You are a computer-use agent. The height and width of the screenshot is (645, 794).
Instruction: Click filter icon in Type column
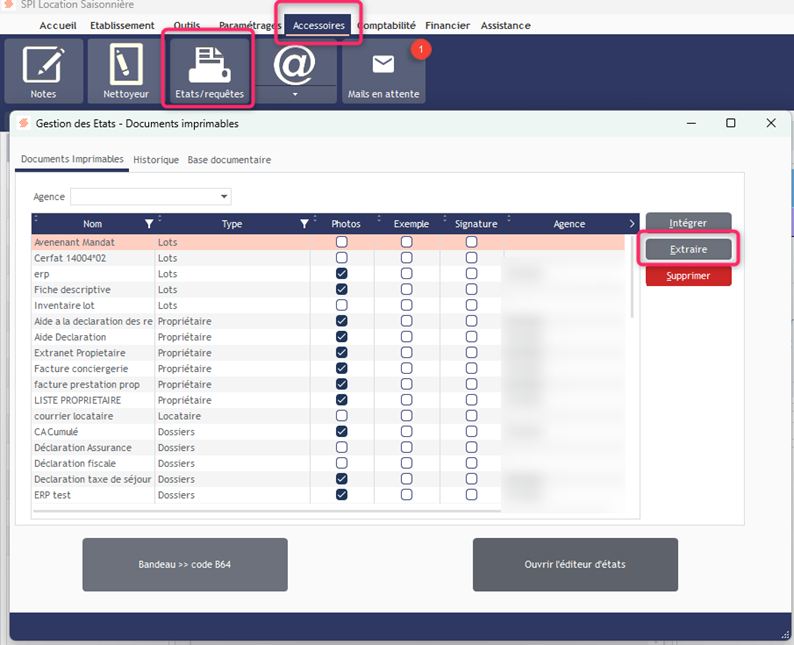[305, 224]
